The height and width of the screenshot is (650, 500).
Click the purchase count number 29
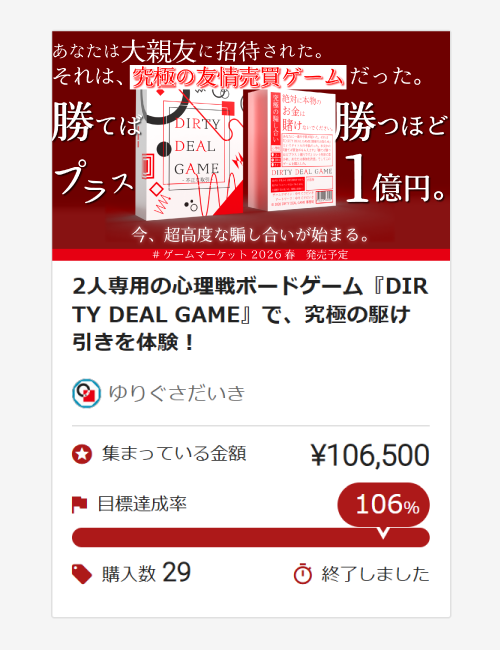click(x=176, y=572)
